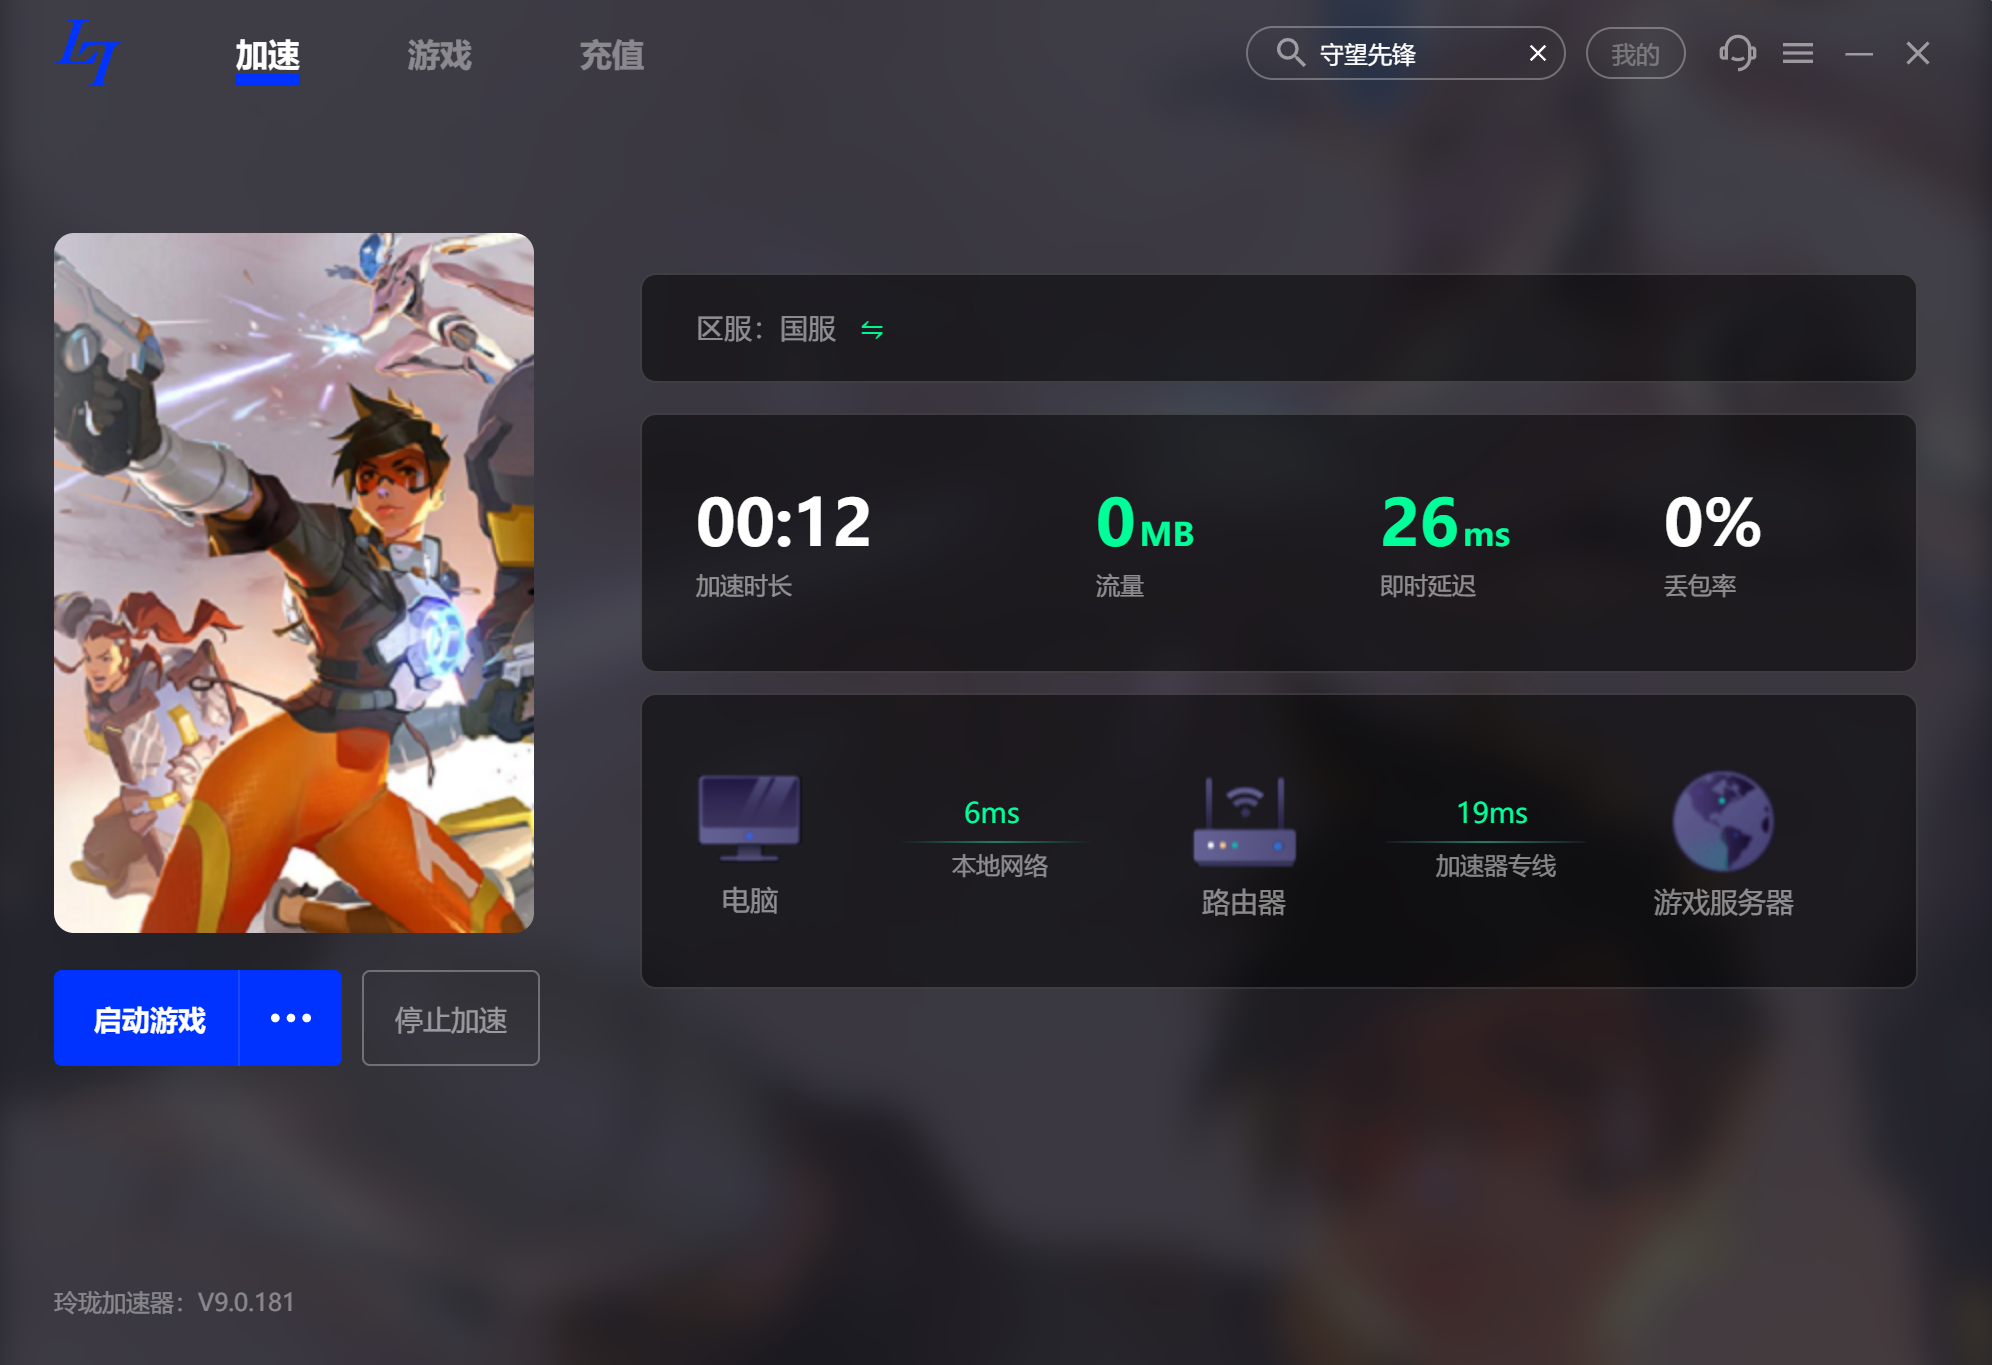The image size is (1992, 1365).
Task: Click the Overwatch game cover artwork
Action: [294, 583]
